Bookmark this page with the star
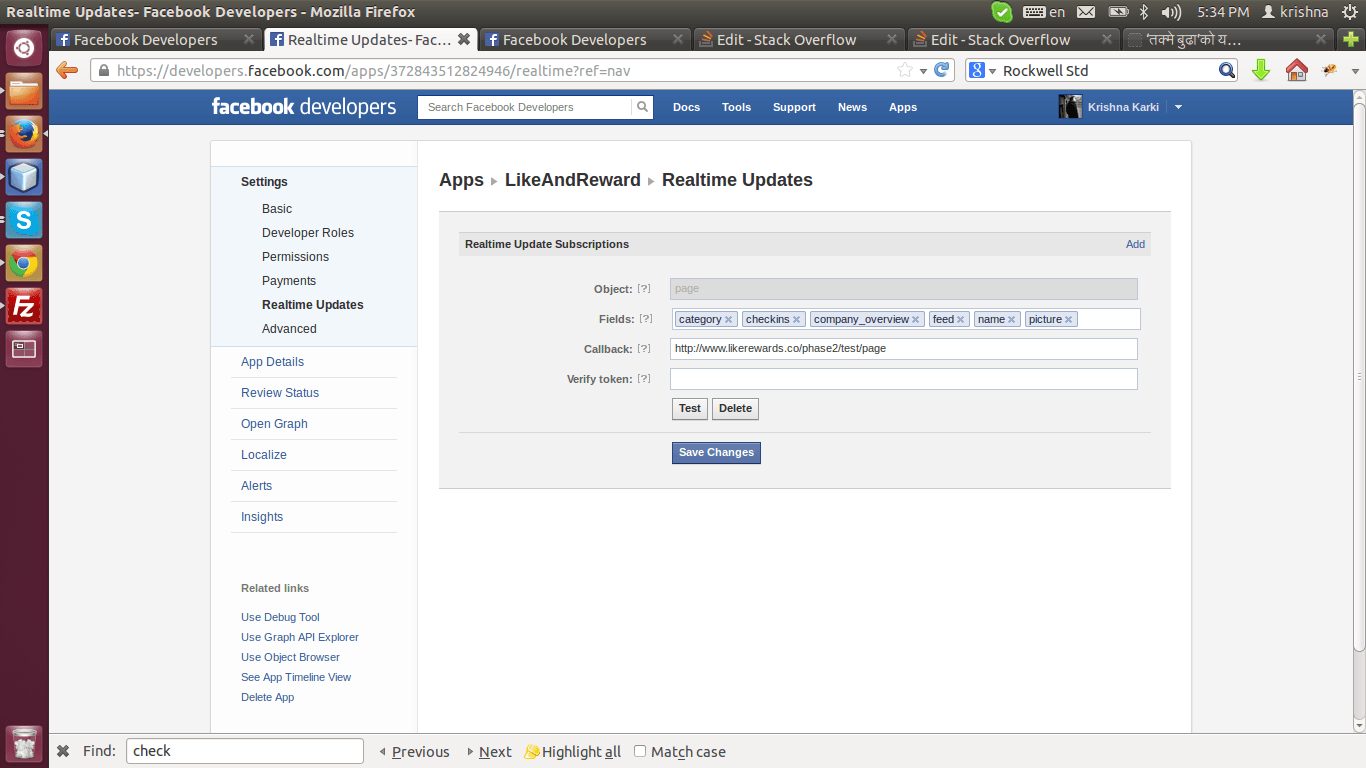The width and height of the screenshot is (1366, 768). [905, 70]
